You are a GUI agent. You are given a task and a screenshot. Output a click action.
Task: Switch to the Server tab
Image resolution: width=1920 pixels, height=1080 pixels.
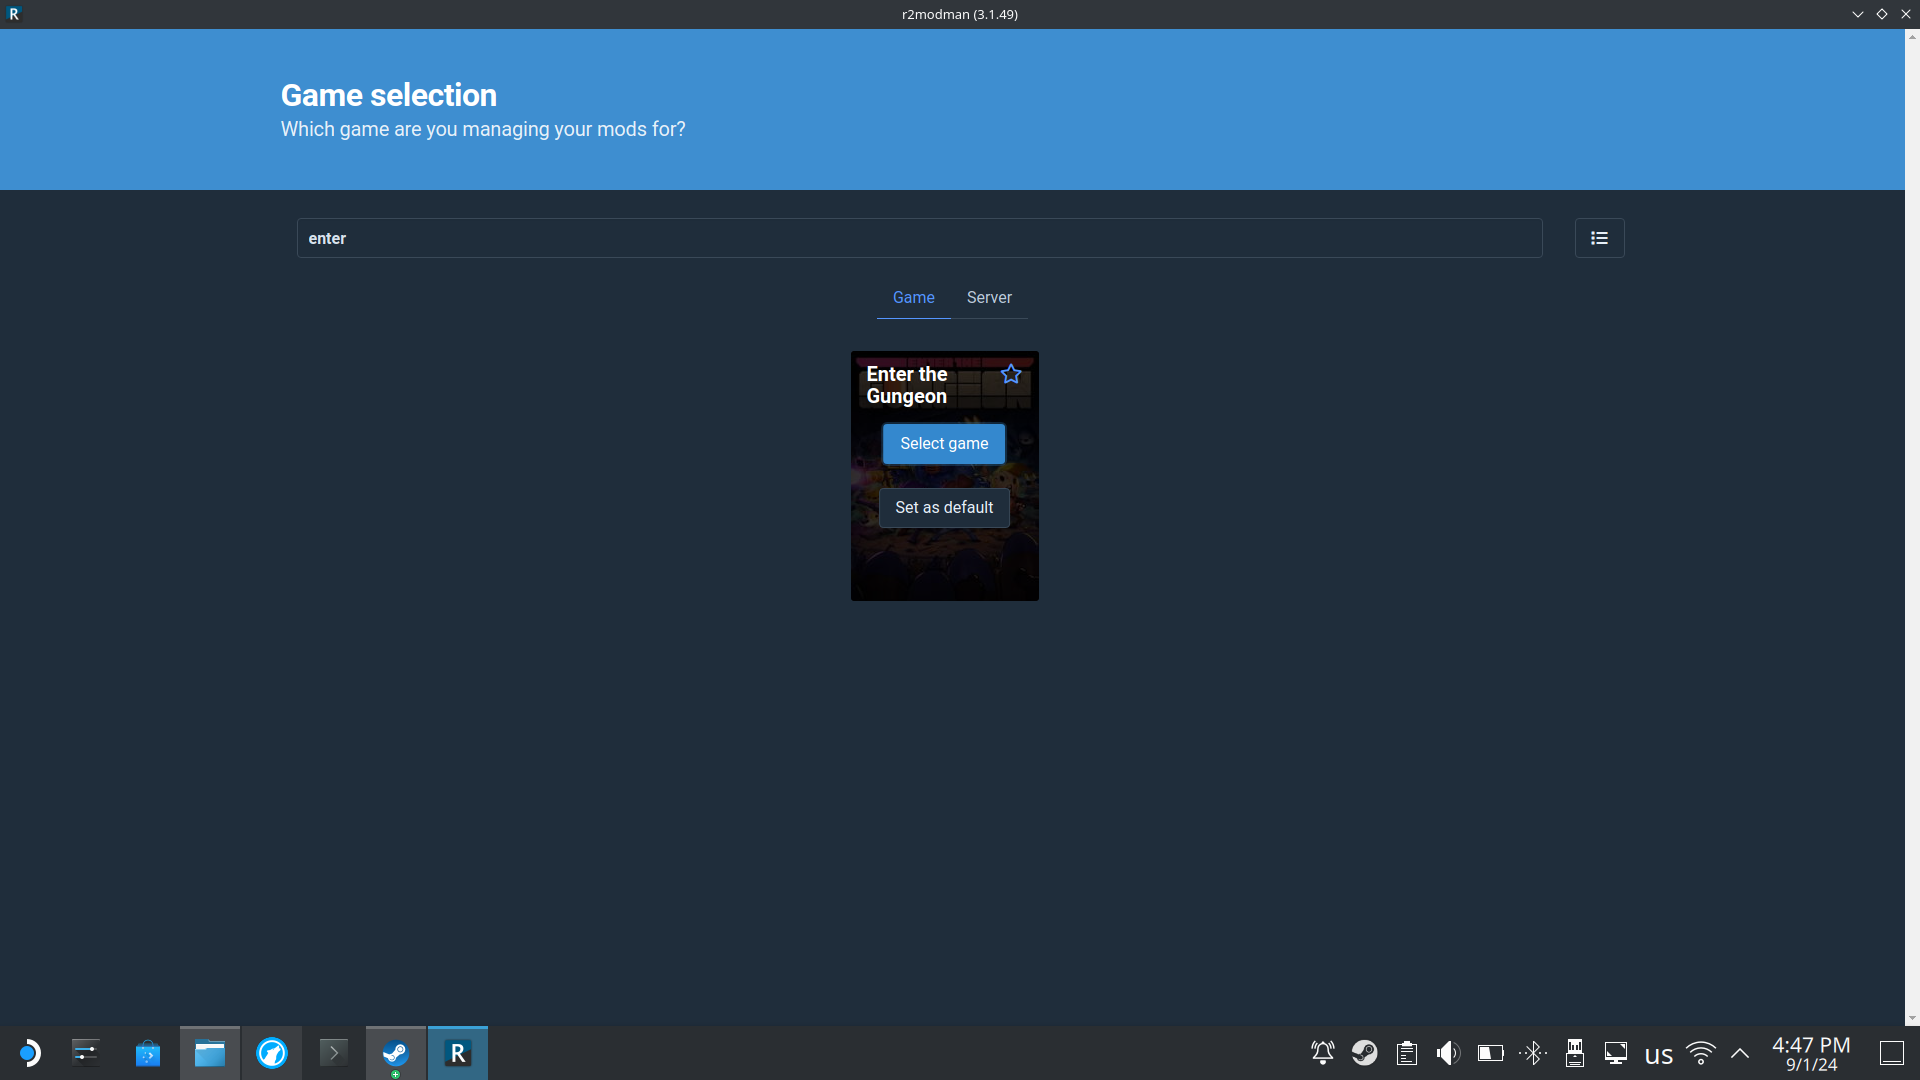(989, 298)
